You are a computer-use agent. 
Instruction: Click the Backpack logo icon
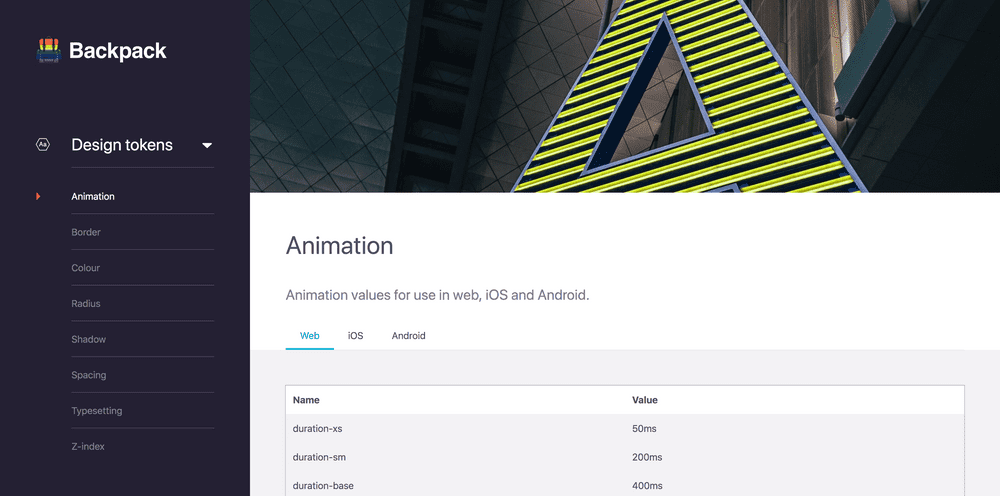pos(48,51)
